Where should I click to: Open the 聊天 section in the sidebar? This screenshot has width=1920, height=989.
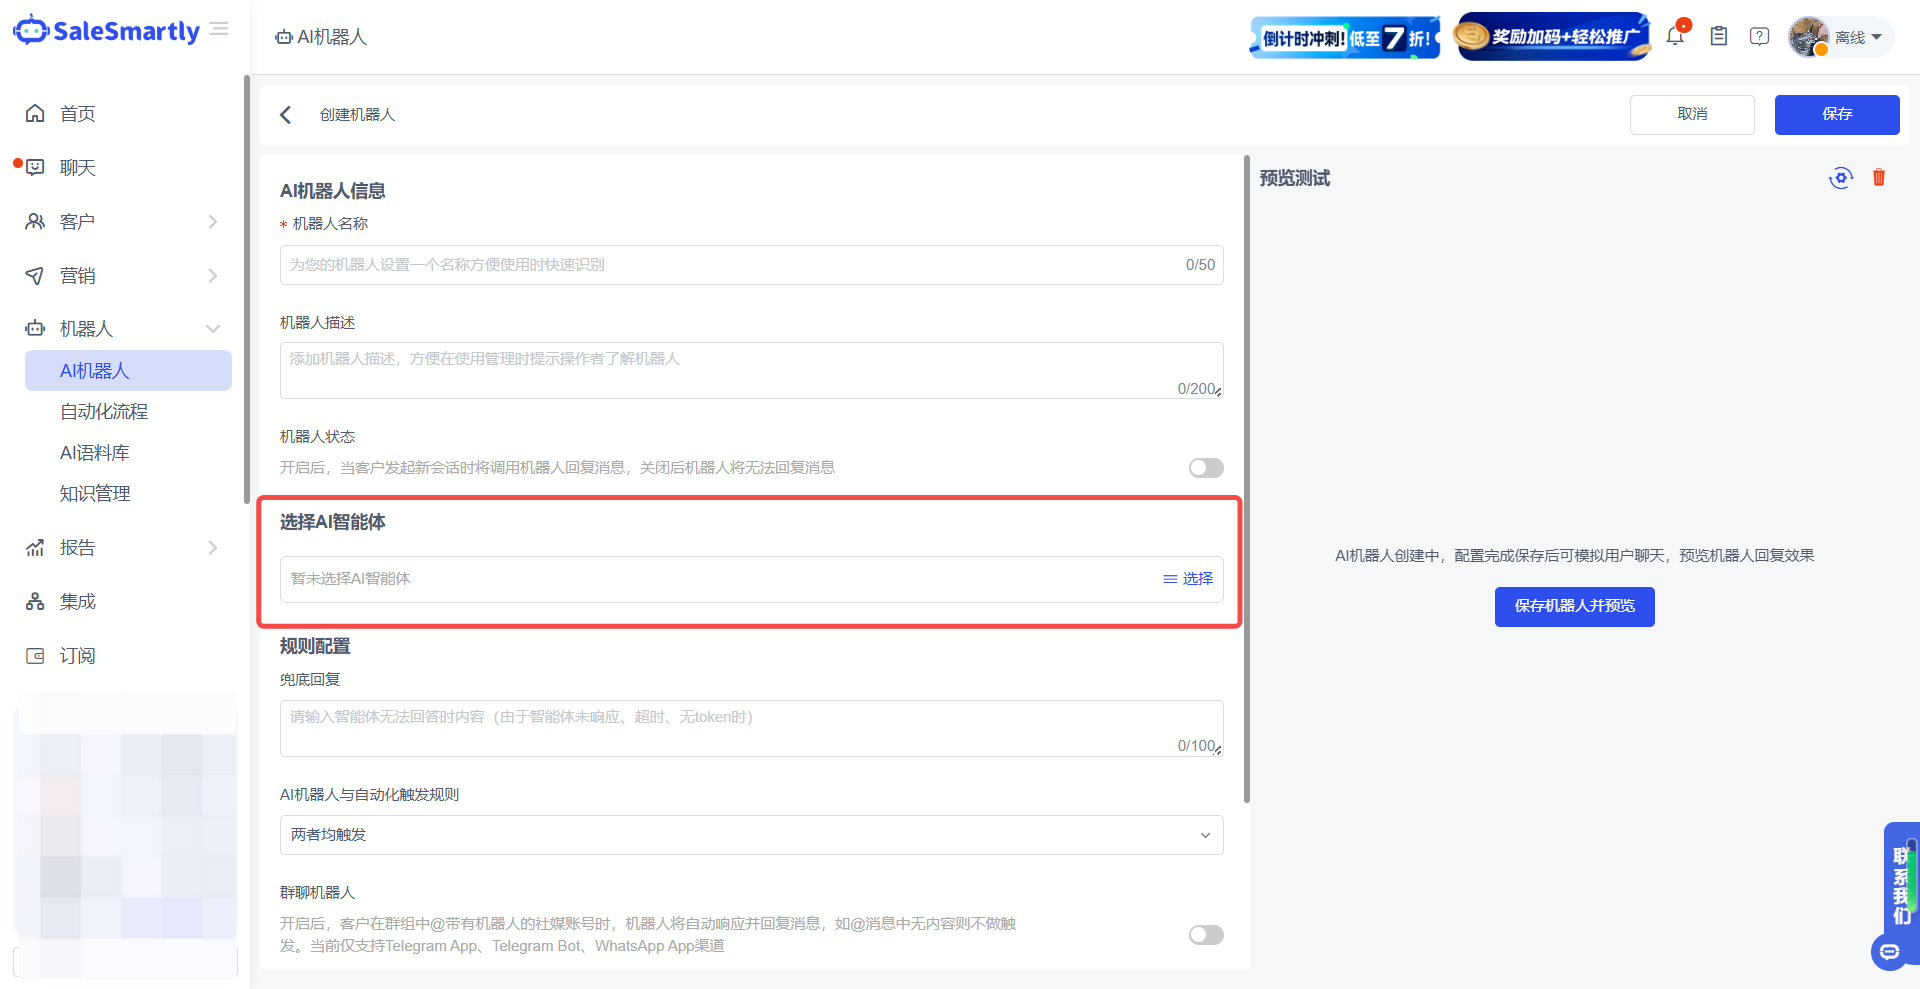[75, 167]
